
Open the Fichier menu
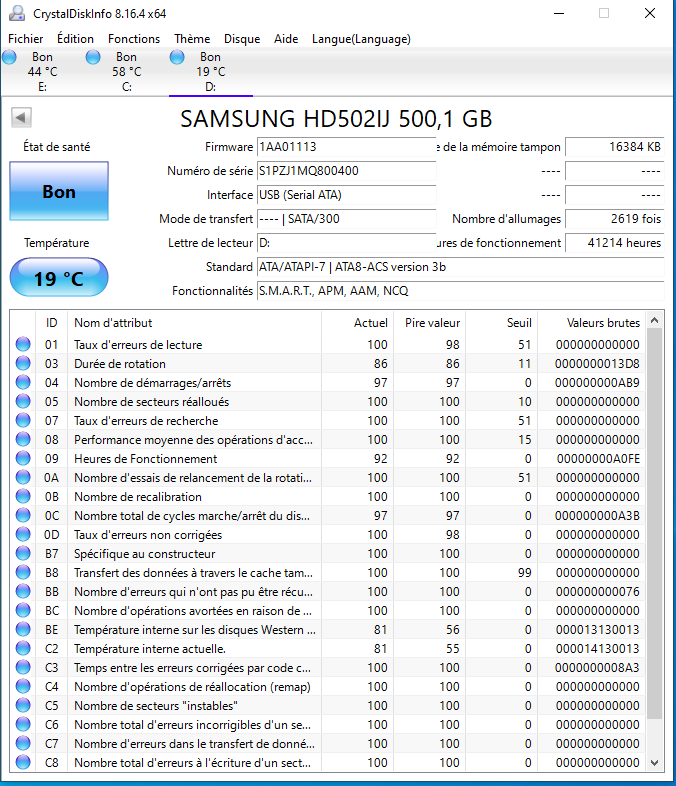[25, 39]
